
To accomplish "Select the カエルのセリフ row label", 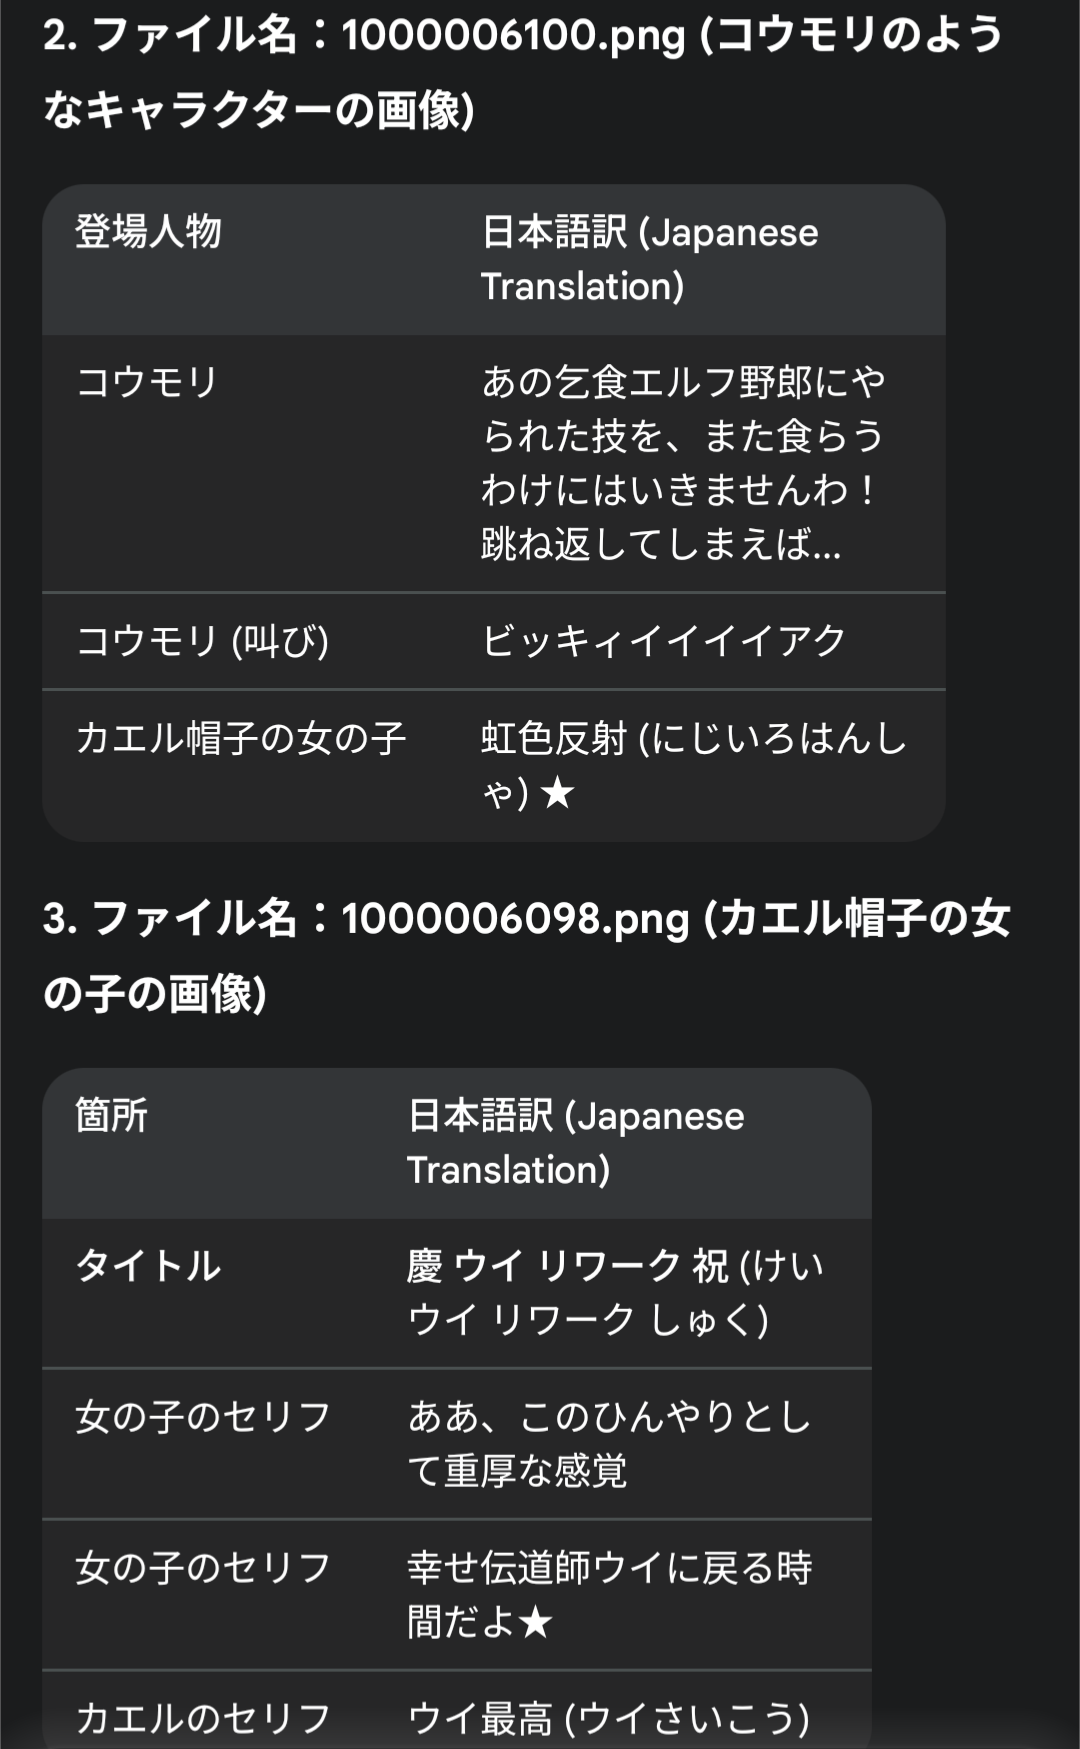I will tap(203, 1718).
